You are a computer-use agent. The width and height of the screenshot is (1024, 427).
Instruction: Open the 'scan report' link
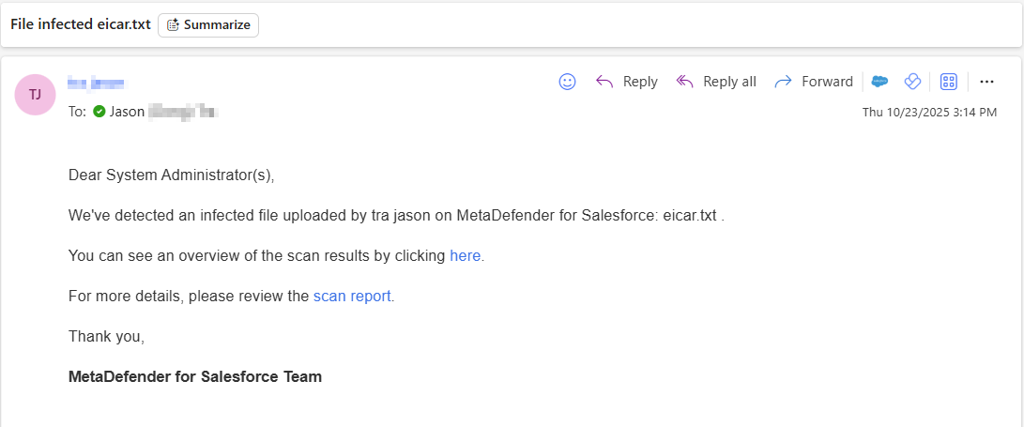(x=352, y=296)
